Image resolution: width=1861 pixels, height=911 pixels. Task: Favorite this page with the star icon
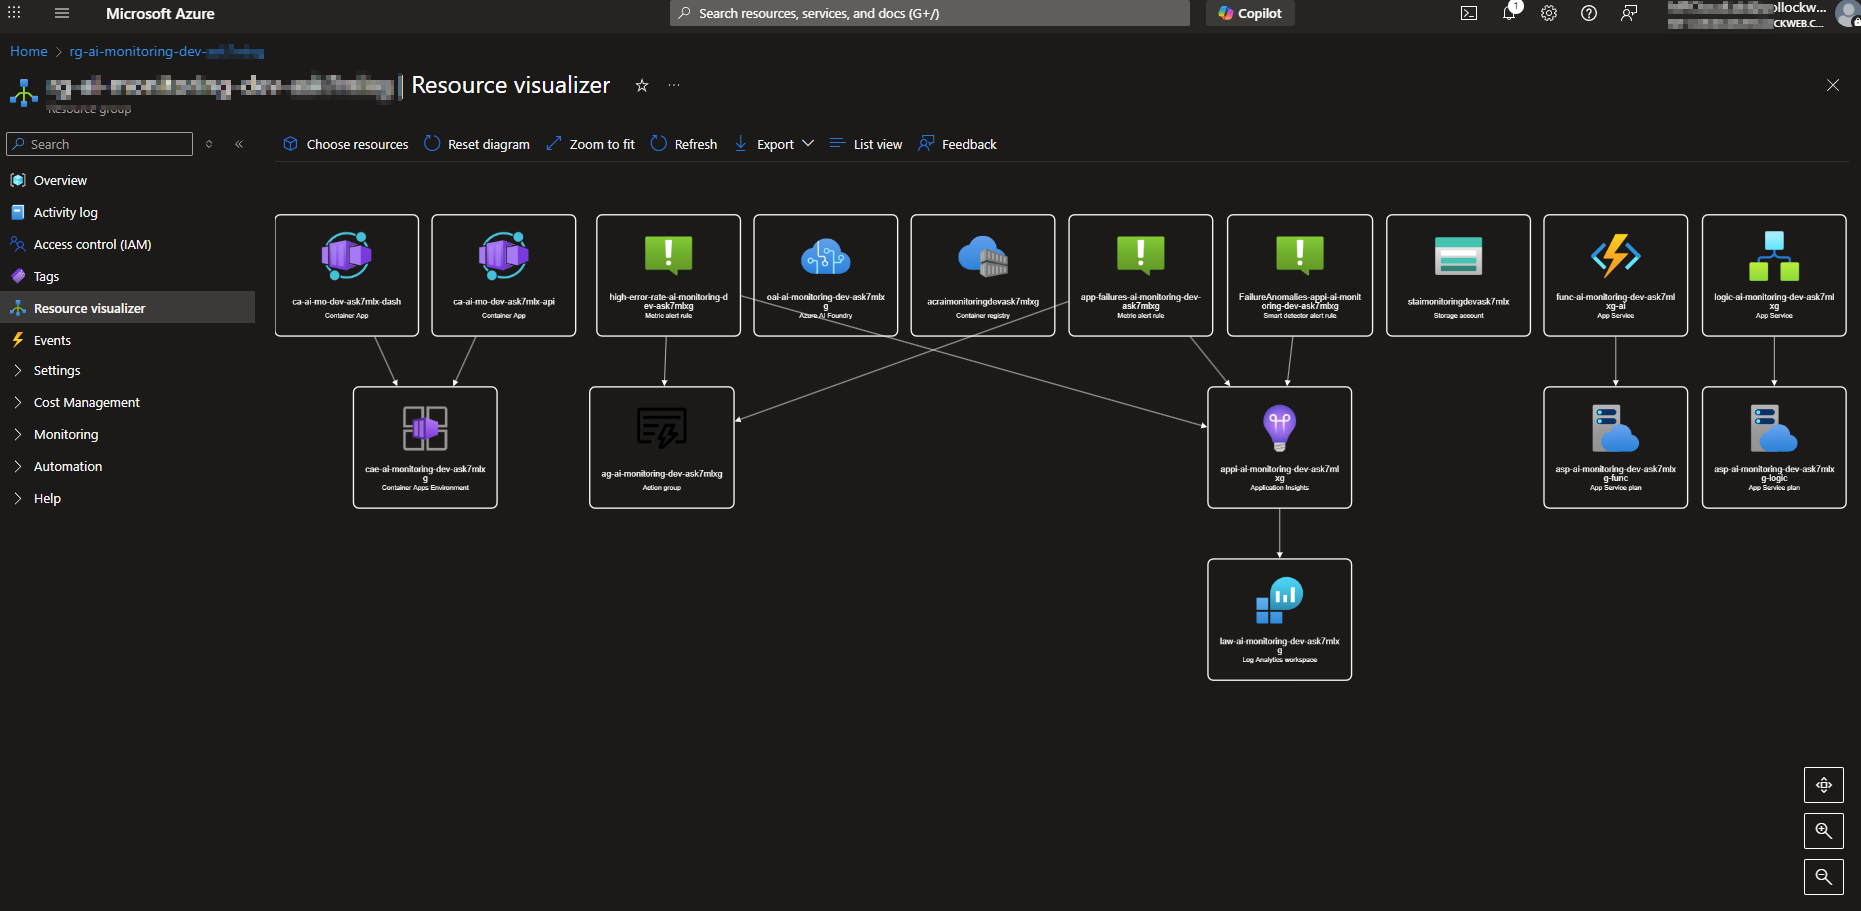642,85
